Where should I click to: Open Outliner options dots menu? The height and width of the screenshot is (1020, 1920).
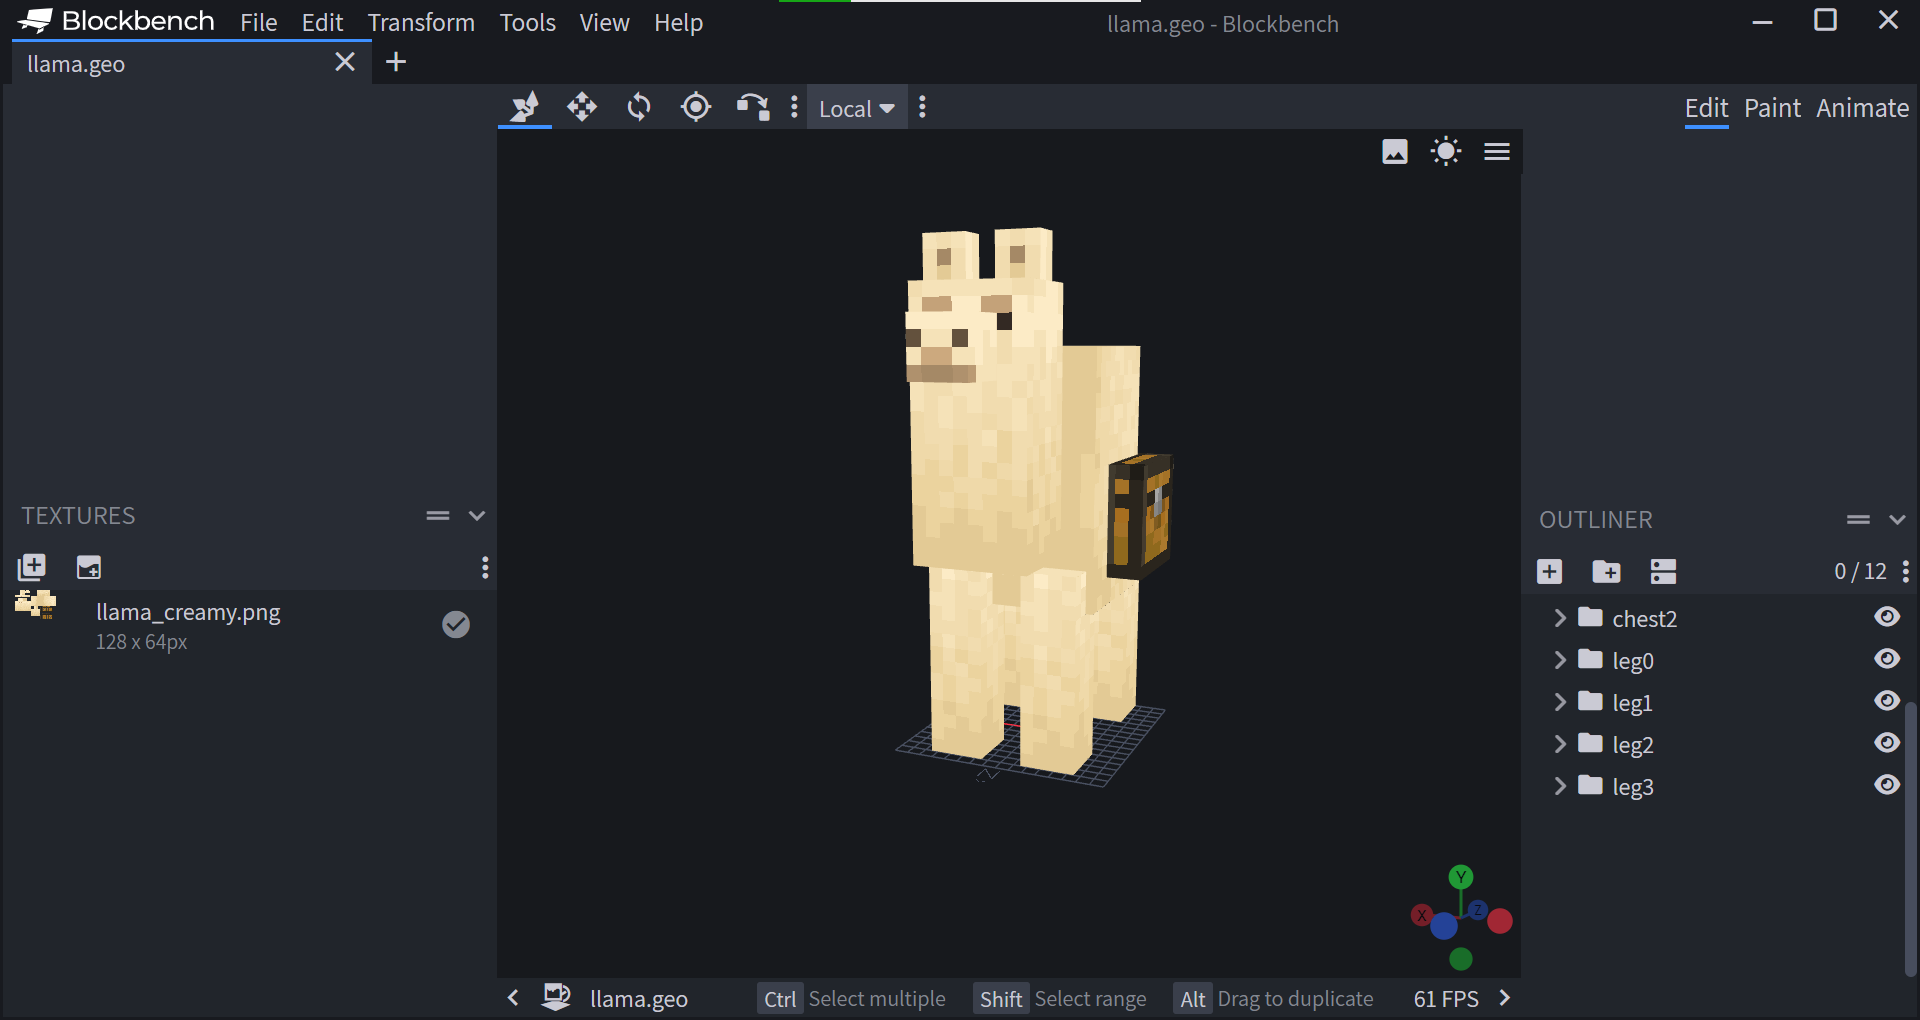pos(1906,571)
